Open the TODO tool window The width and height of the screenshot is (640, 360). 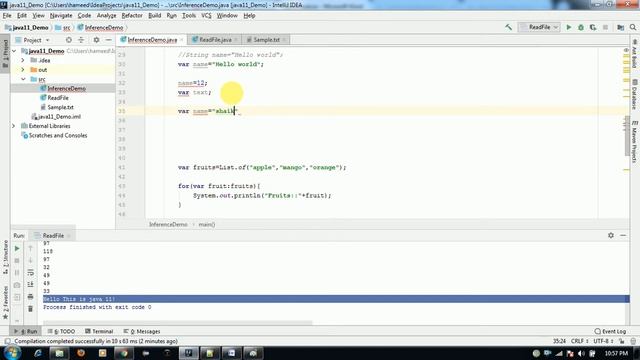(x=61, y=331)
